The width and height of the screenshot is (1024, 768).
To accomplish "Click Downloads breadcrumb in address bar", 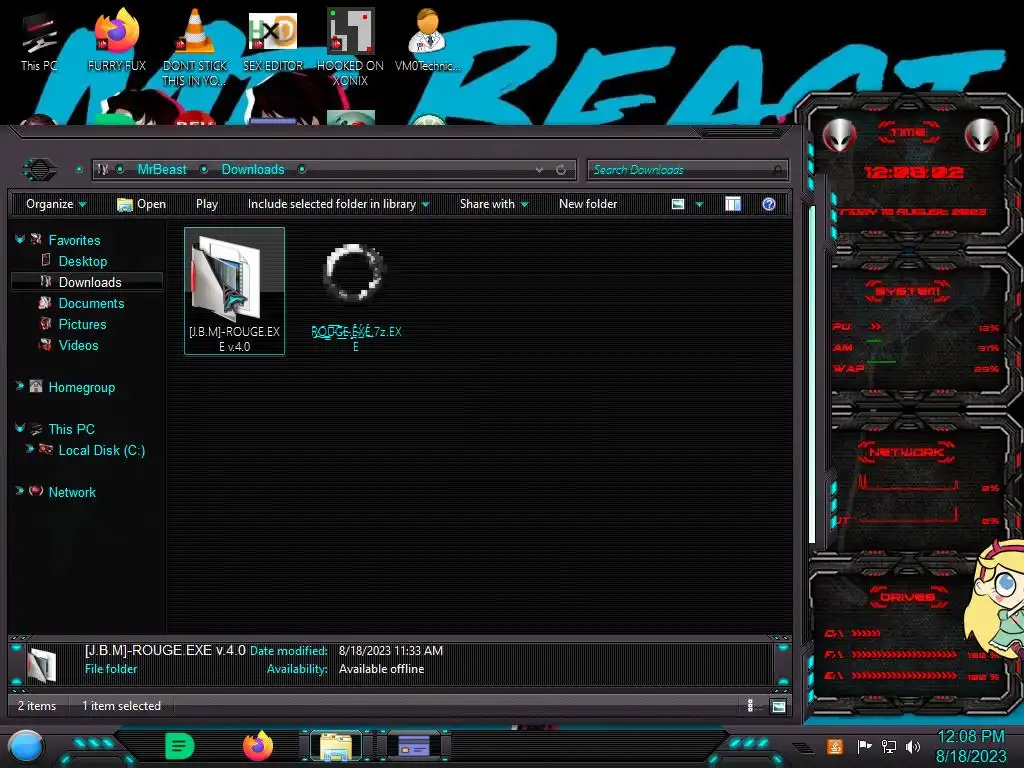I will [253, 169].
